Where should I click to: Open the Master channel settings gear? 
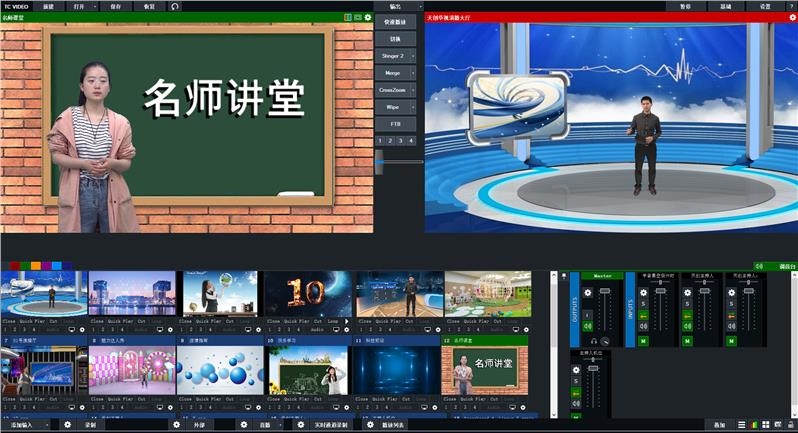[x=588, y=293]
